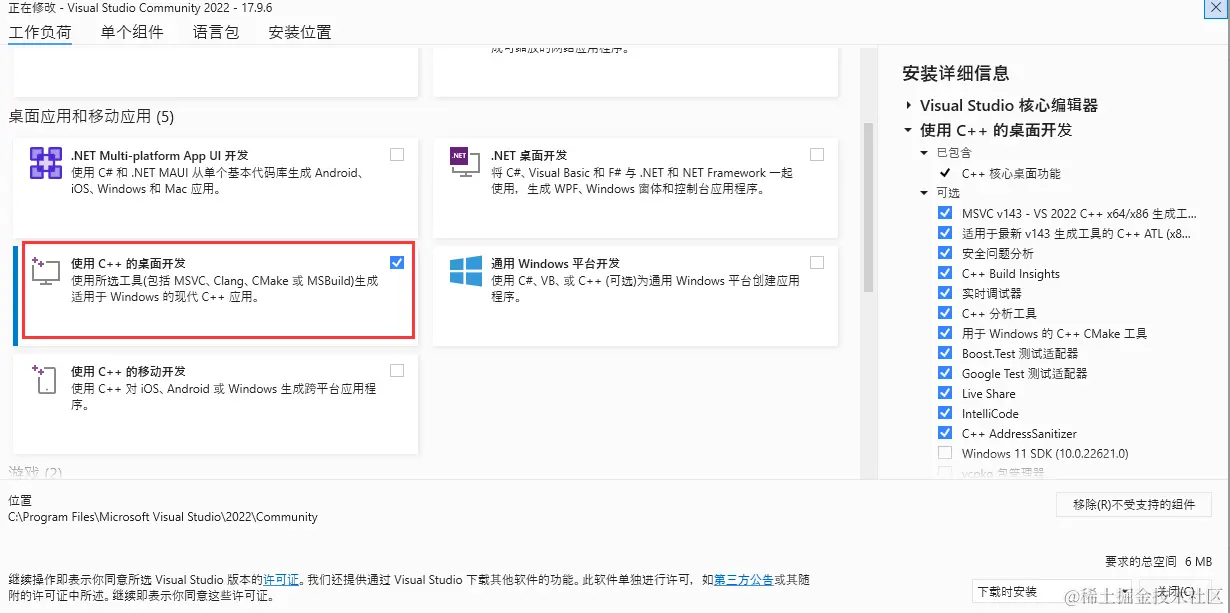This screenshot has width=1230, height=613.
Task: Toggle the C++ Build Insights checkbox
Action: coord(945,273)
